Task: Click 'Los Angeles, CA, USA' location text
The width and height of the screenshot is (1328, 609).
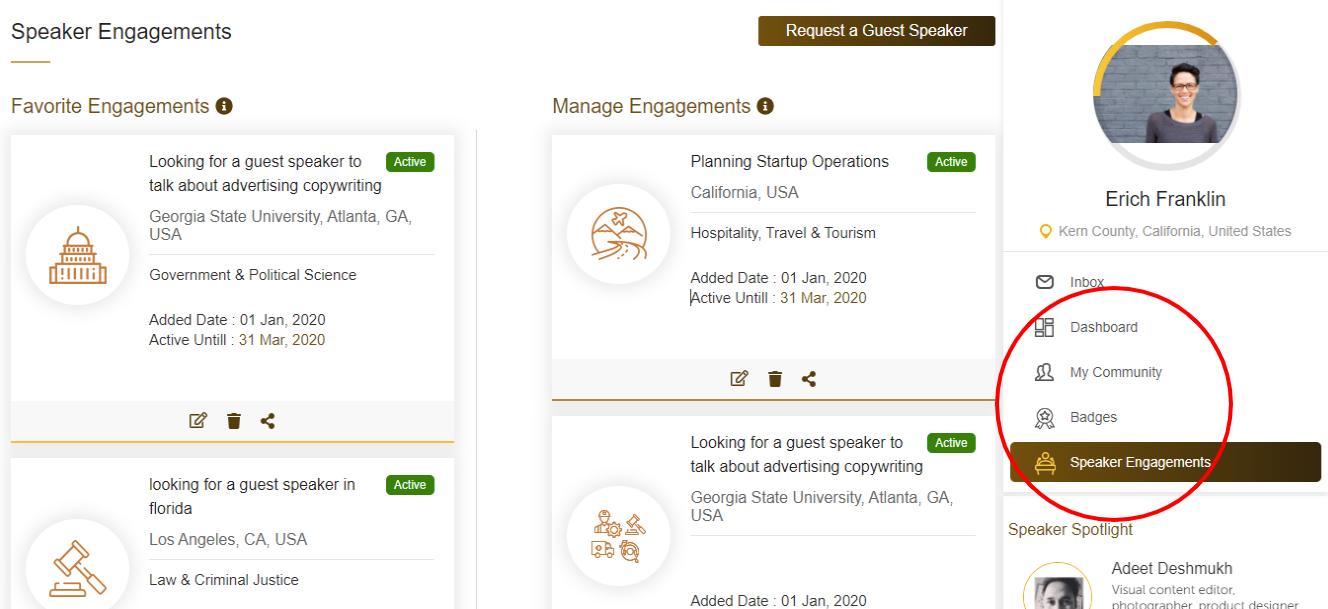Action: (228, 539)
